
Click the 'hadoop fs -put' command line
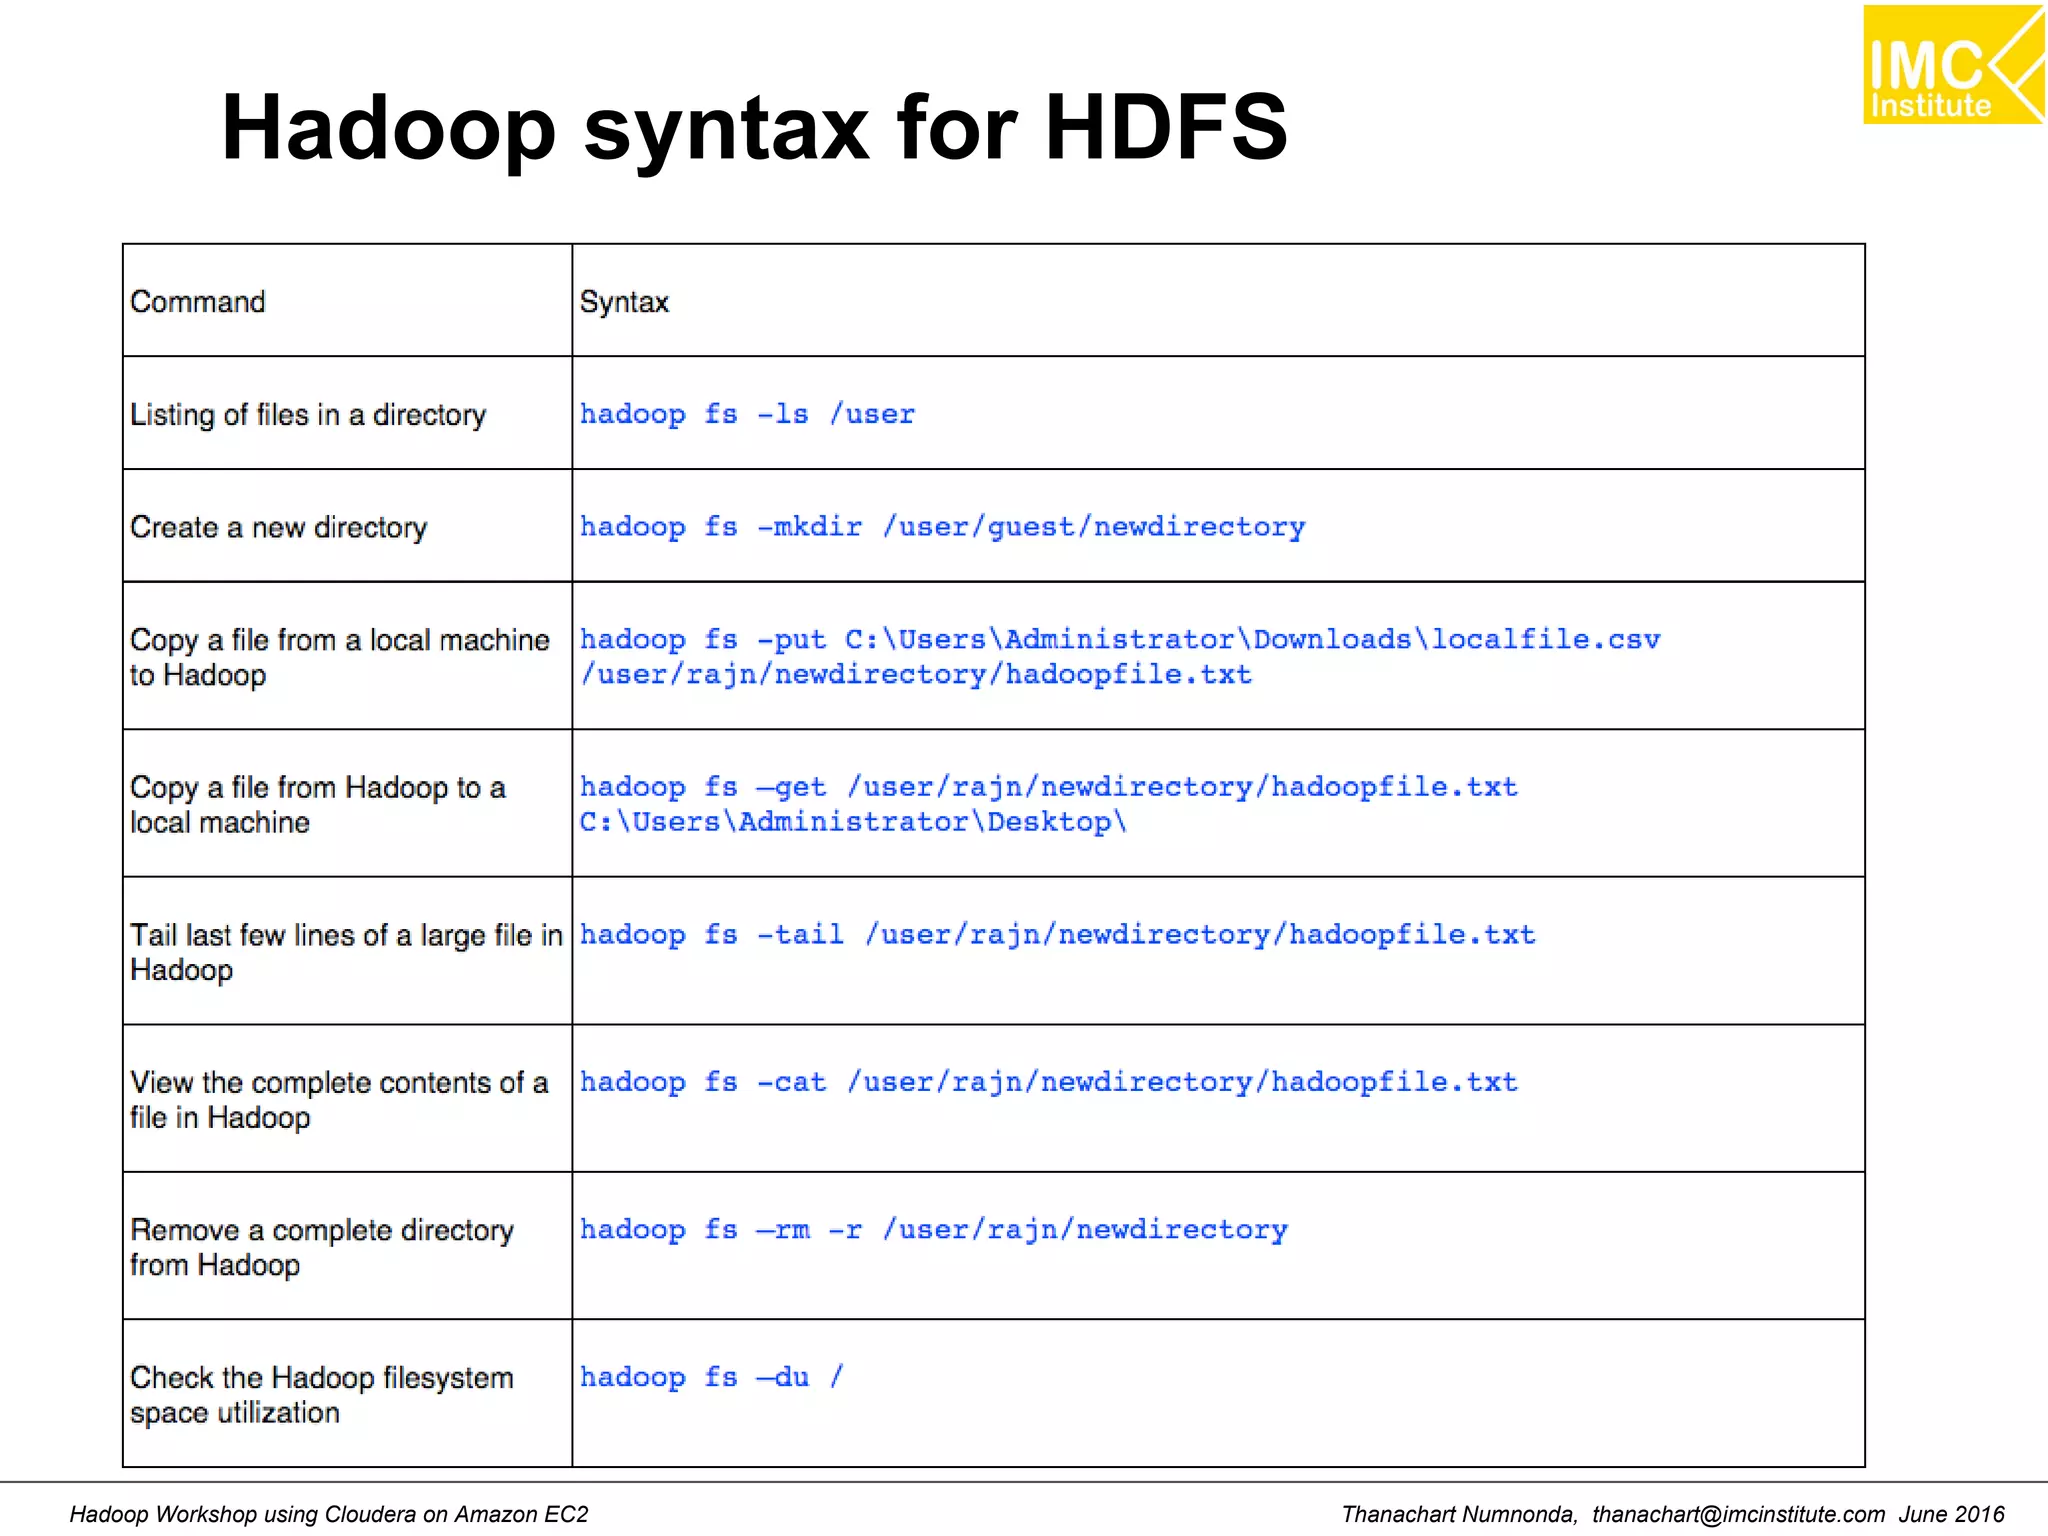[1120, 639]
